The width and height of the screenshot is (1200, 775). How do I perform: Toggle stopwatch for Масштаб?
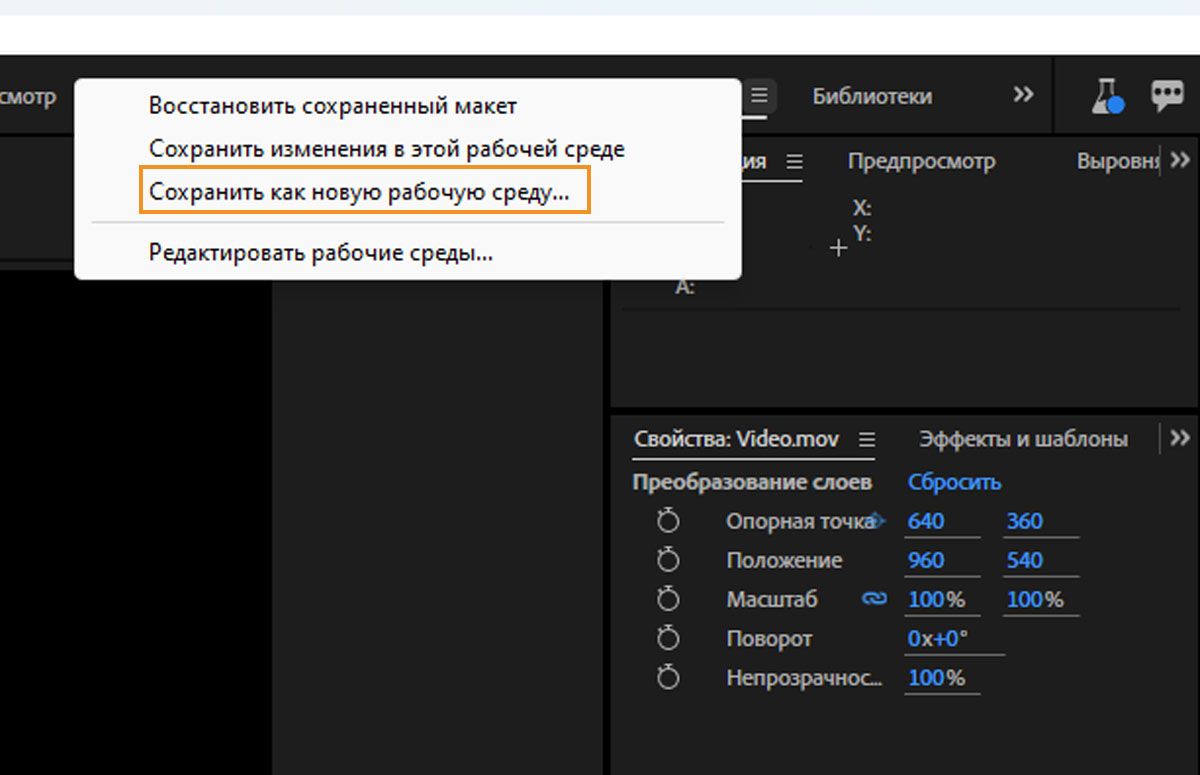tap(668, 598)
